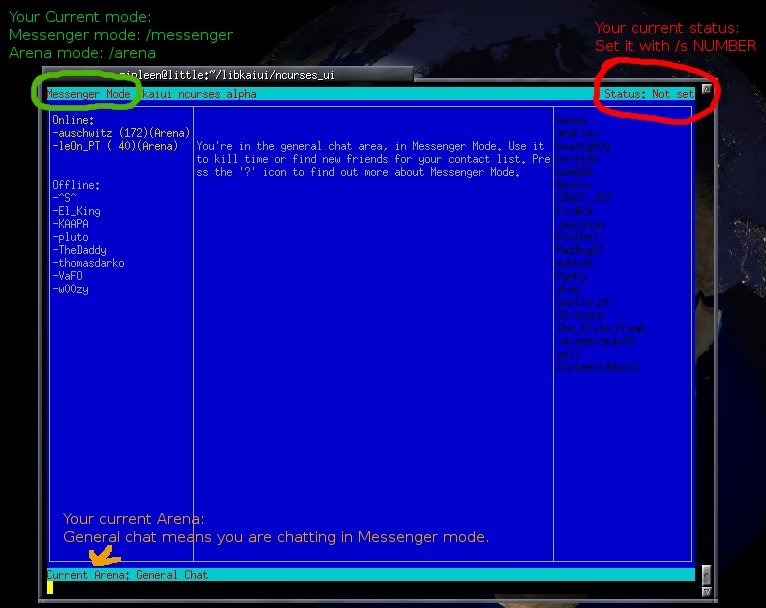Click the 'Status: Not set' indicator
The image size is (766, 608).
649,94
